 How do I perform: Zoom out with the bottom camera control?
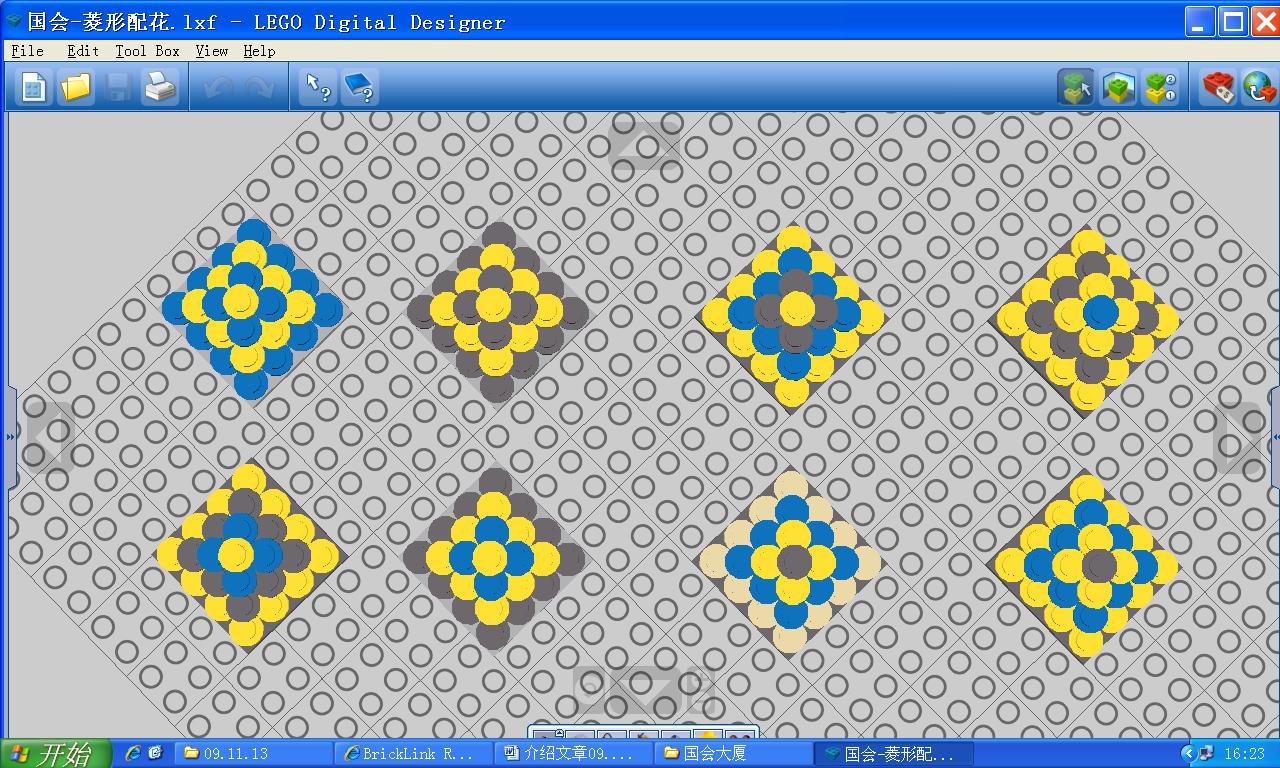coord(591,690)
